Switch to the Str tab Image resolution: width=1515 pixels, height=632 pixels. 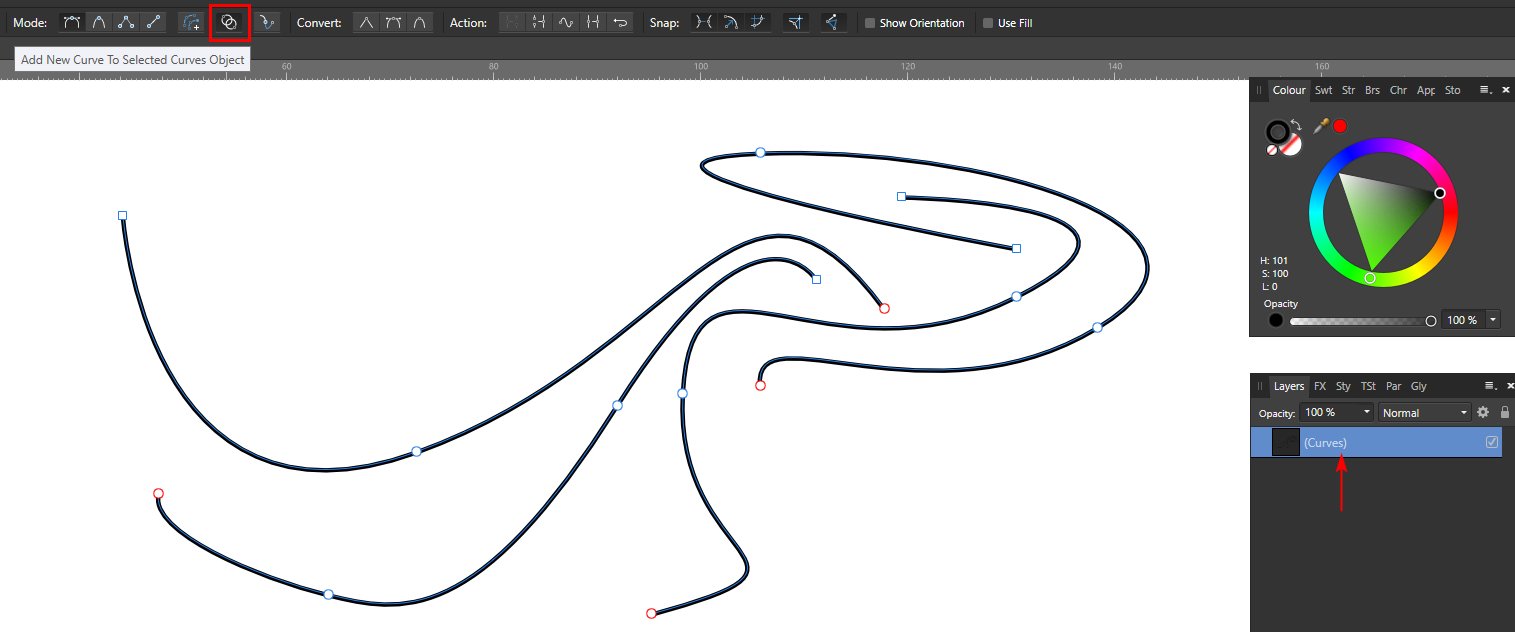(1348, 90)
